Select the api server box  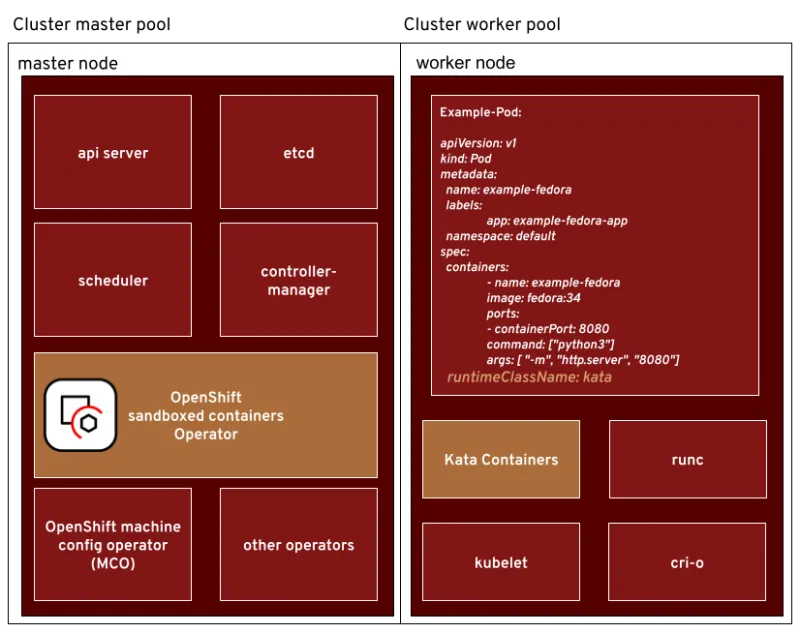pyautogui.click(x=113, y=152)
